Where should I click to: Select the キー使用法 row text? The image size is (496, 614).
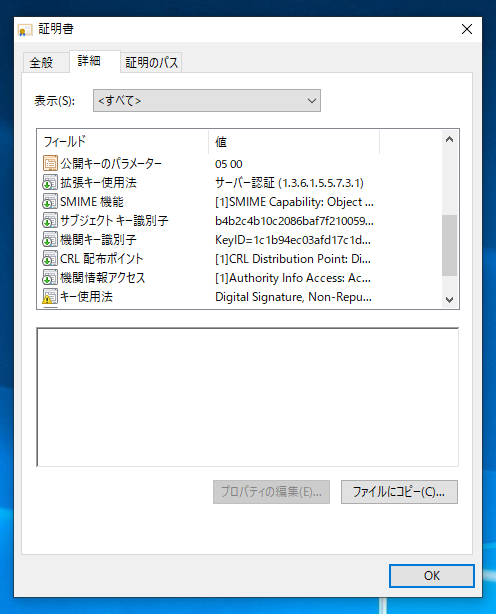point(86,297)
